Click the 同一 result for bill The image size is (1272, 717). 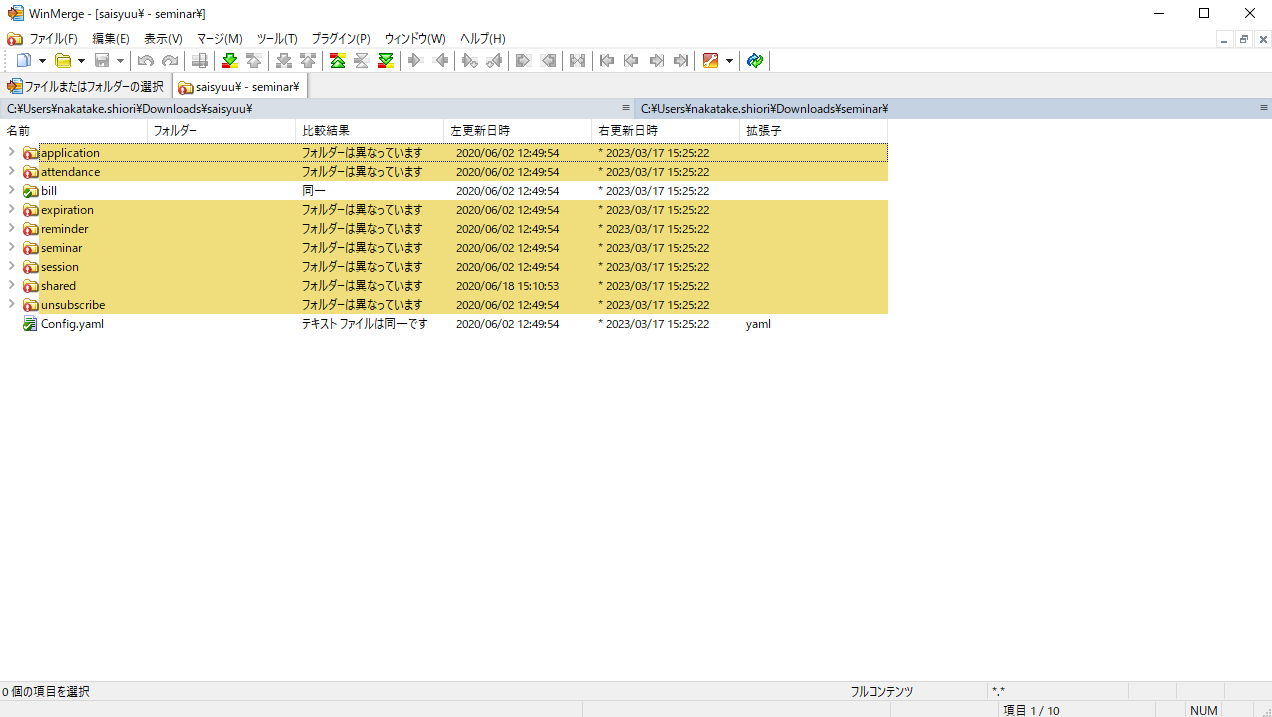click(314, 191)
